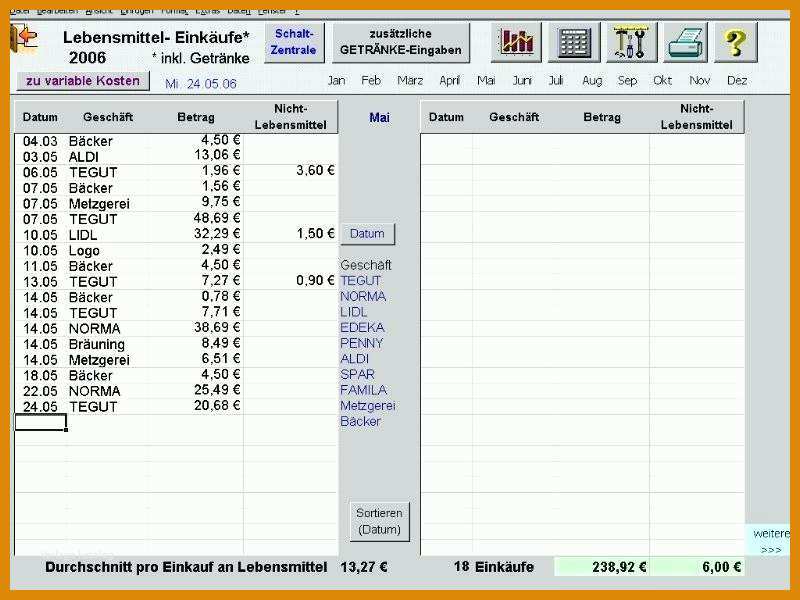Choose Metzgerei in Geschäft list
This screenshot has height=600, width=800.
click(367, 406)
